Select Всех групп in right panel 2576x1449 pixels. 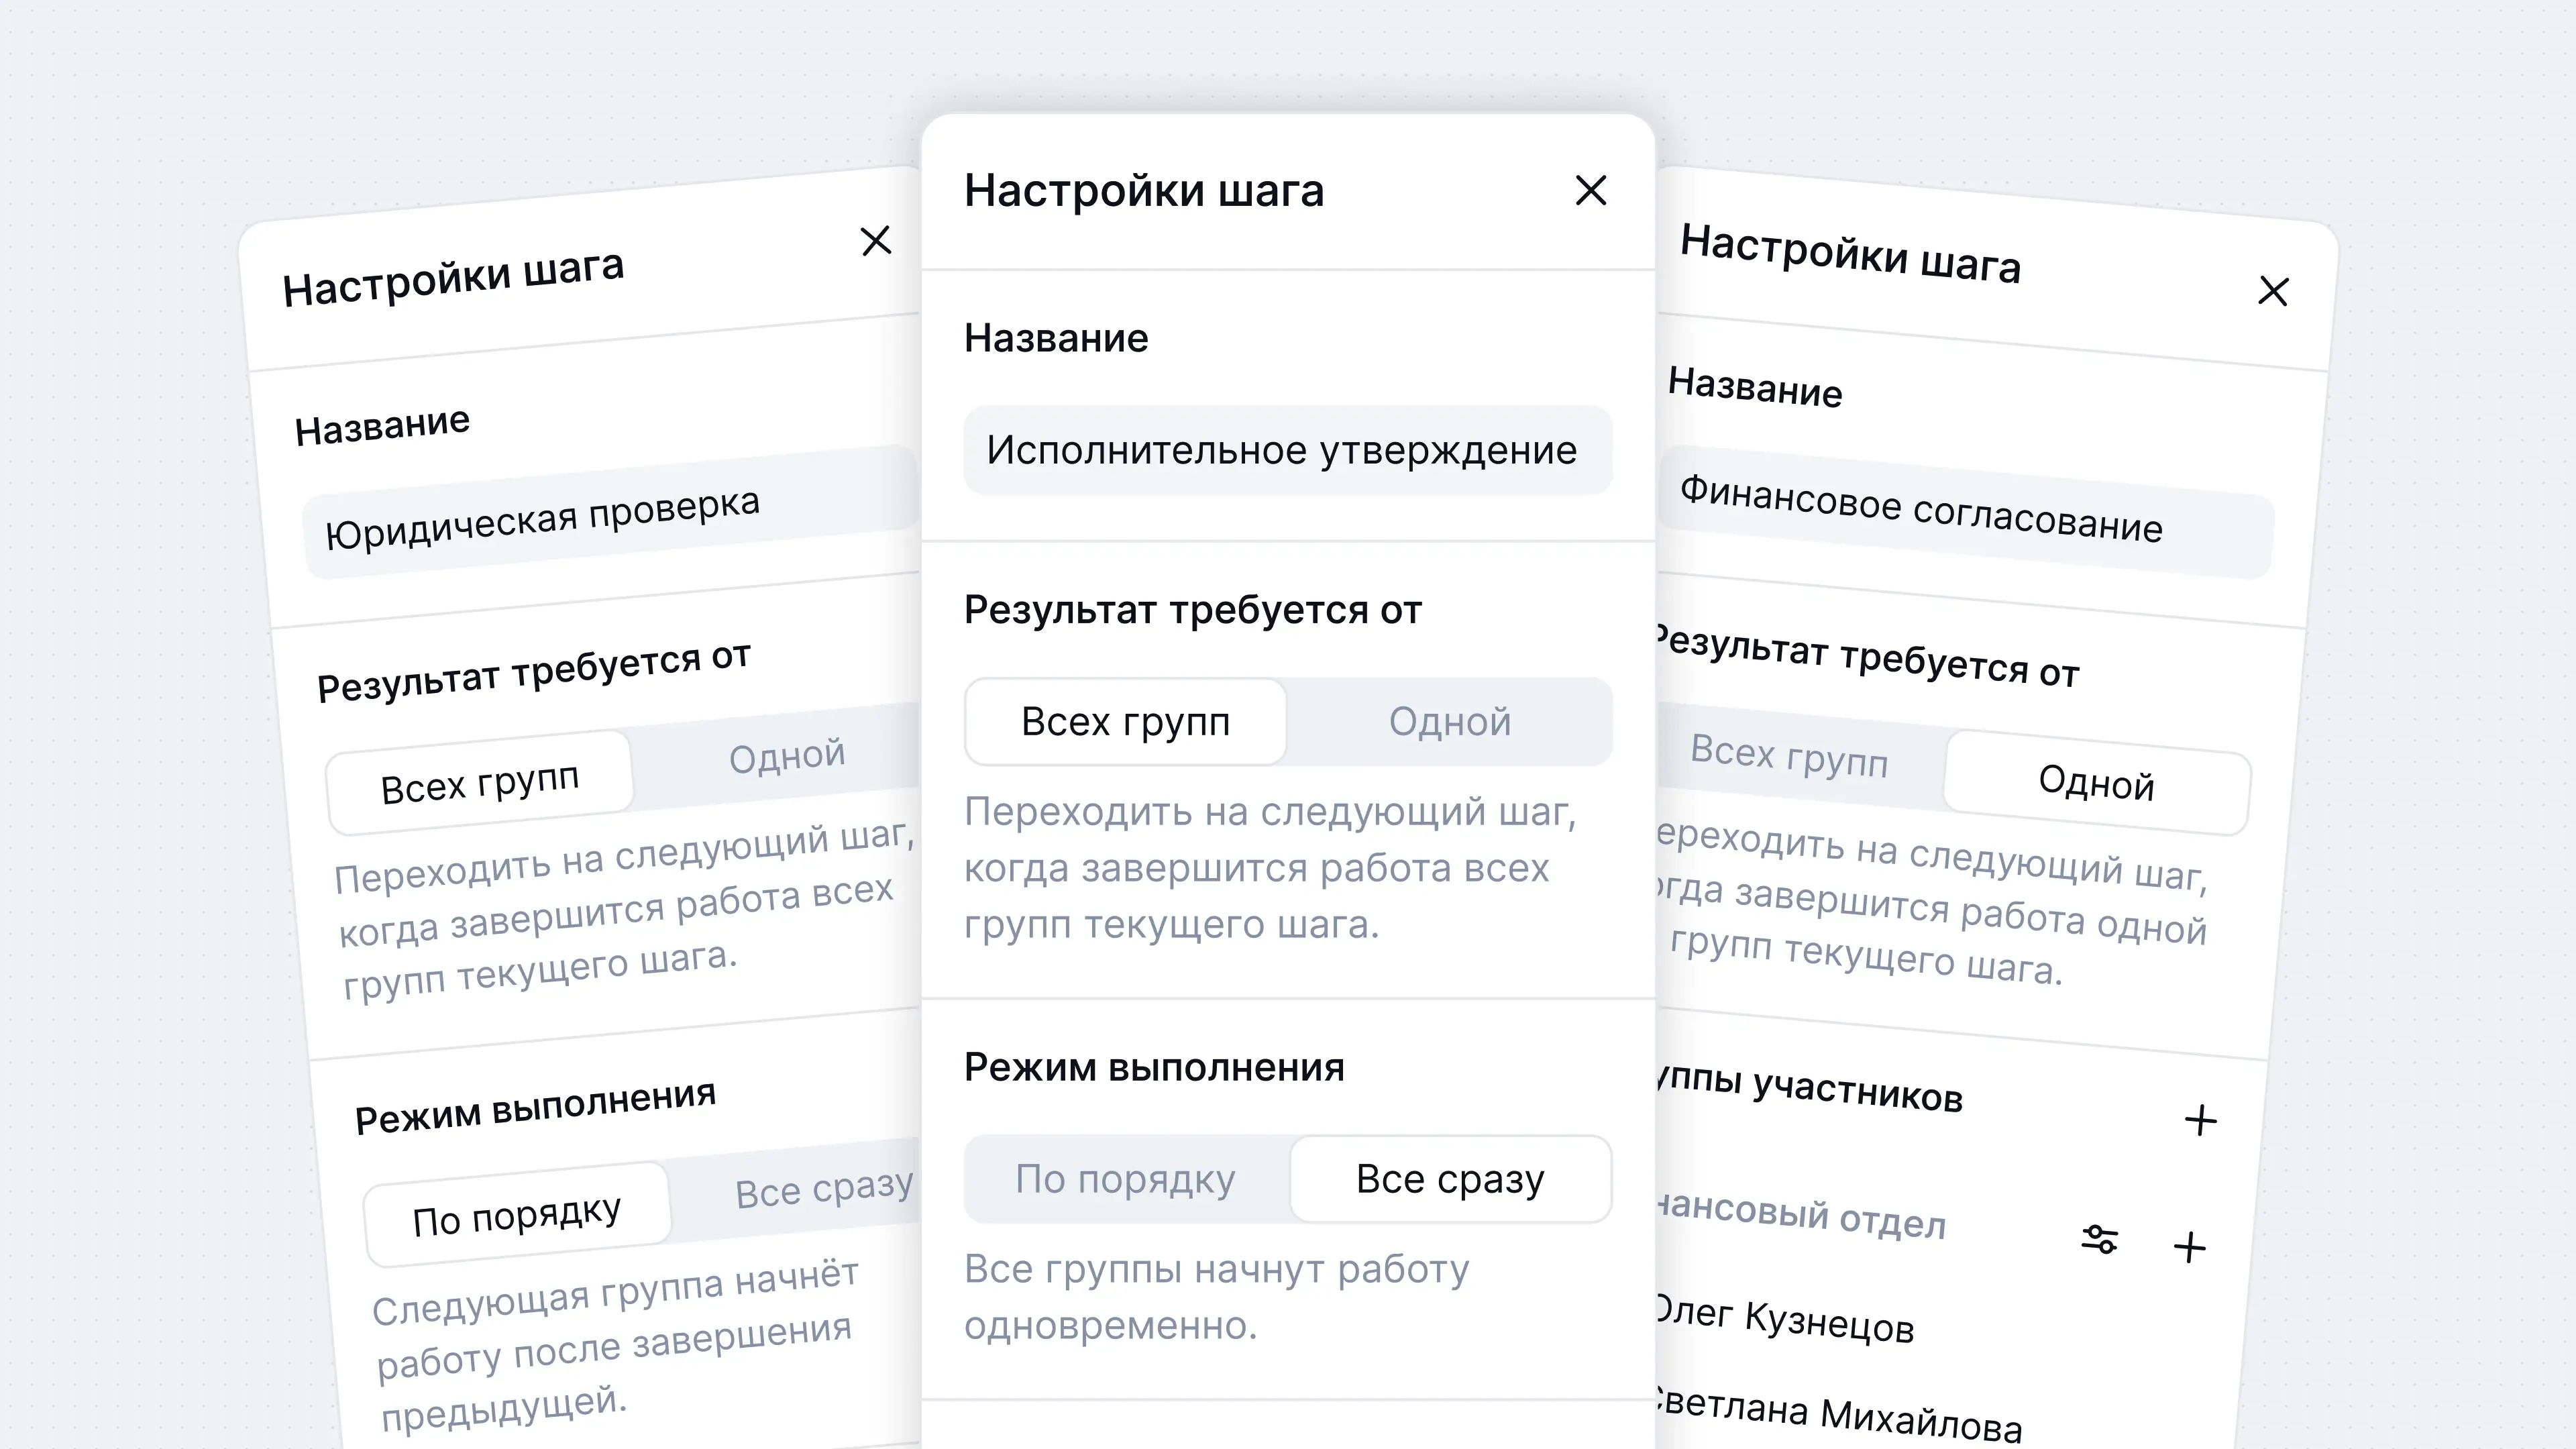click(x=1789, y=756)
